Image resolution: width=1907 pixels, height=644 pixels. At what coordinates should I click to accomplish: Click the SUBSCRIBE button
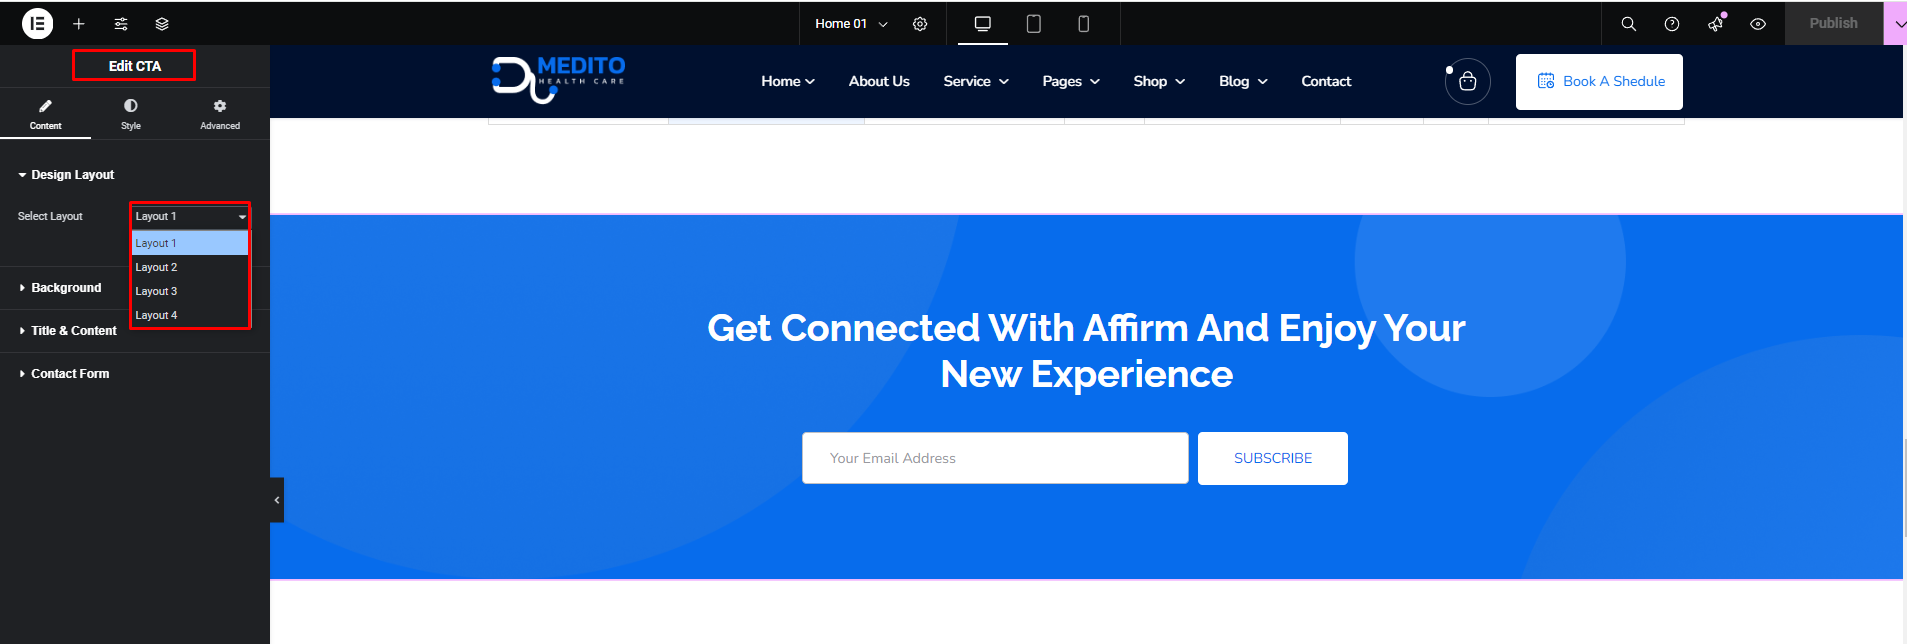click(x=1272, y=458)
